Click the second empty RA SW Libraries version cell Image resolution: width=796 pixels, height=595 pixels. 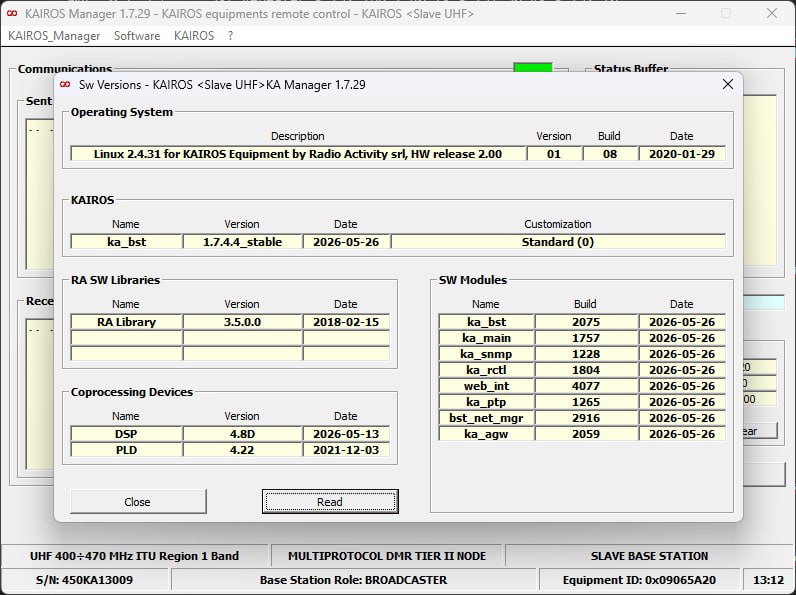tap(242, 354)
